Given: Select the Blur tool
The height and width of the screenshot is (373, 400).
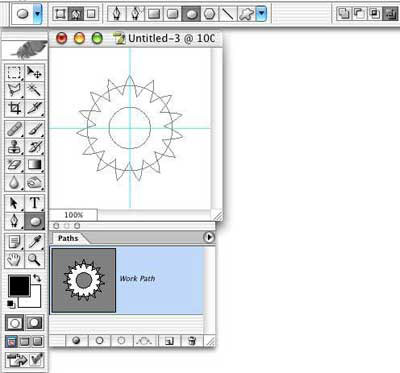Looking at the screenshot, I should (x=14, y=182).
